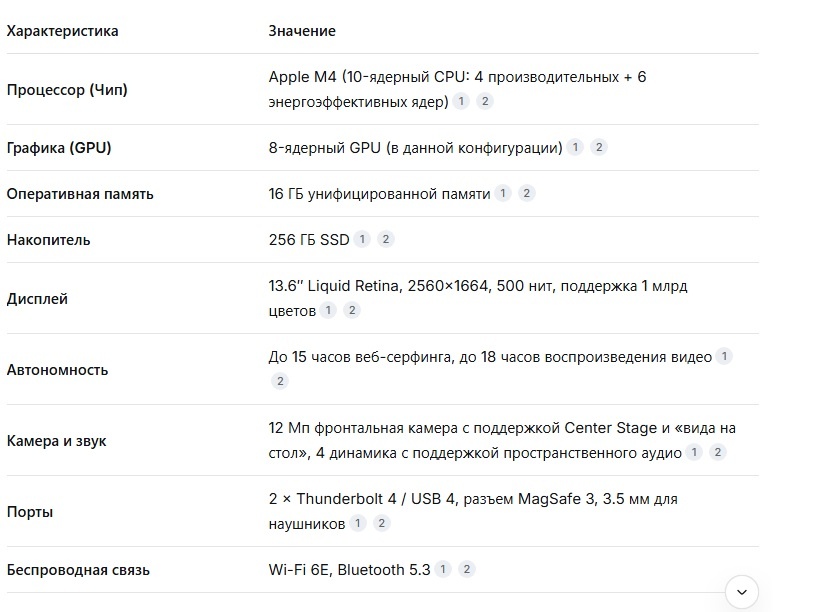Image resolution: width=821 pixels, height=612 pixels.
Task: Click citation 1 next to Bluetooth 5.3
Action: click(443, 569)
